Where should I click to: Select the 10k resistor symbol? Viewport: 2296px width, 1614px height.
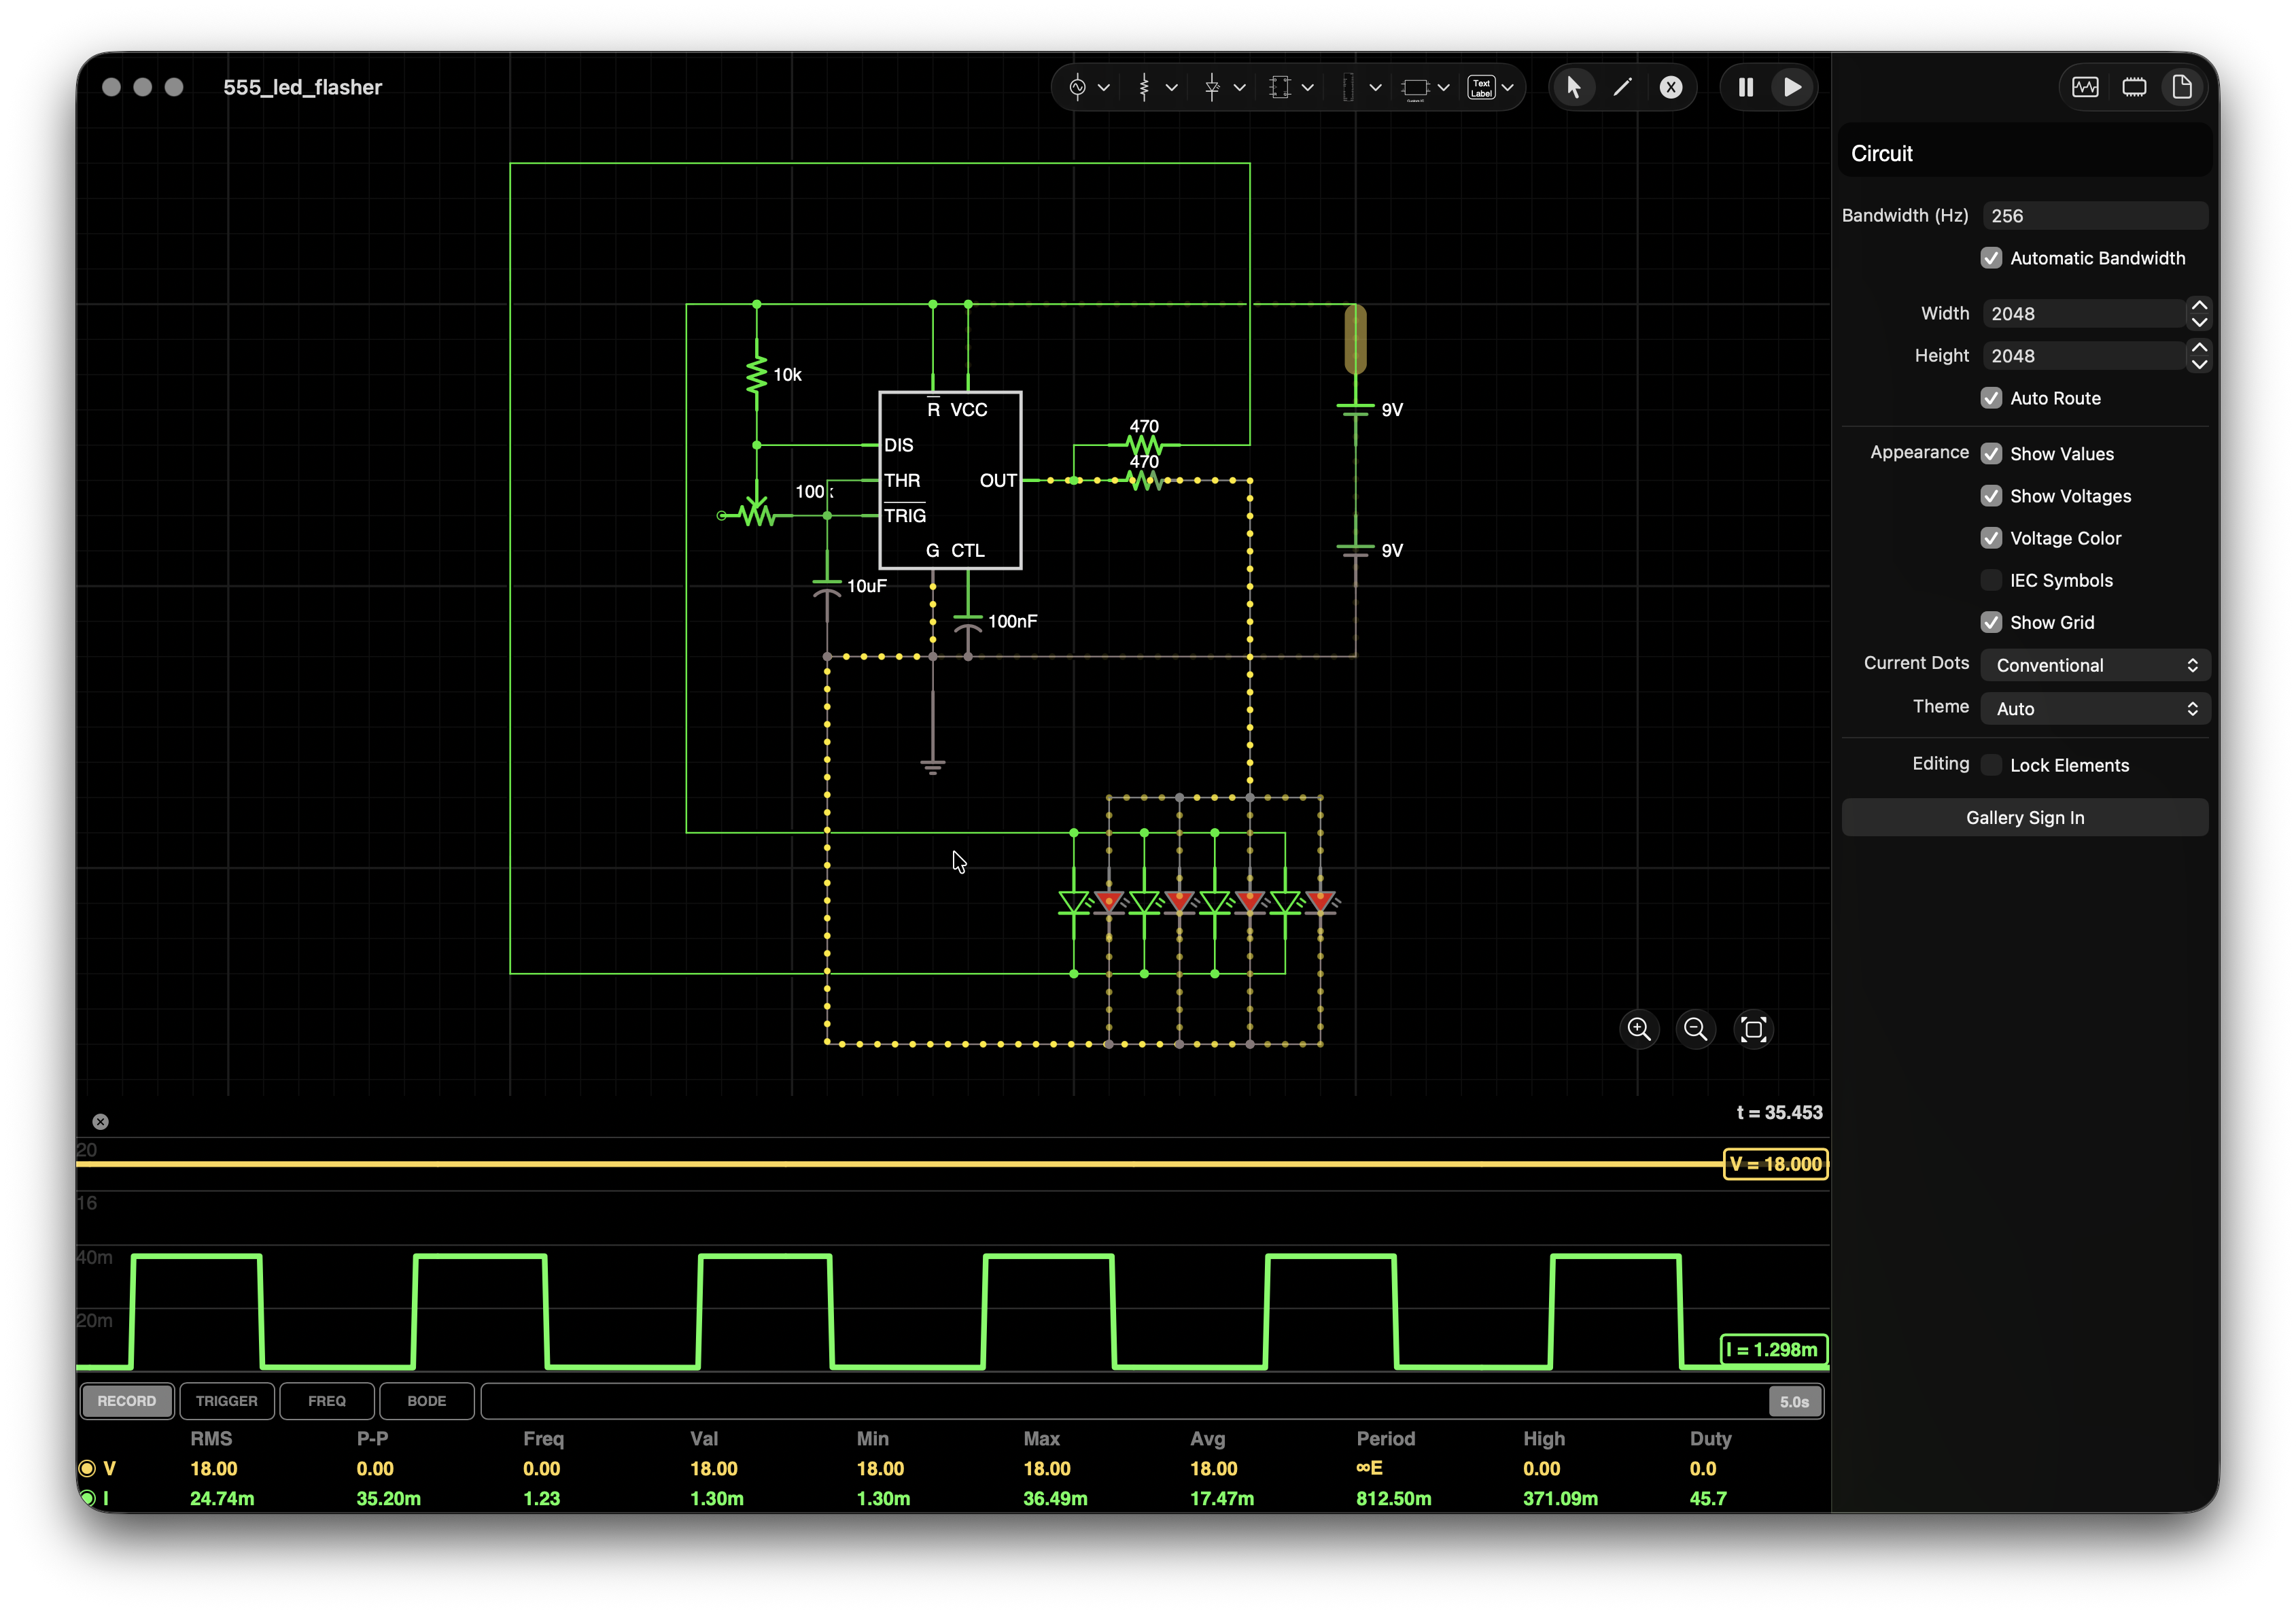(757, 375)
